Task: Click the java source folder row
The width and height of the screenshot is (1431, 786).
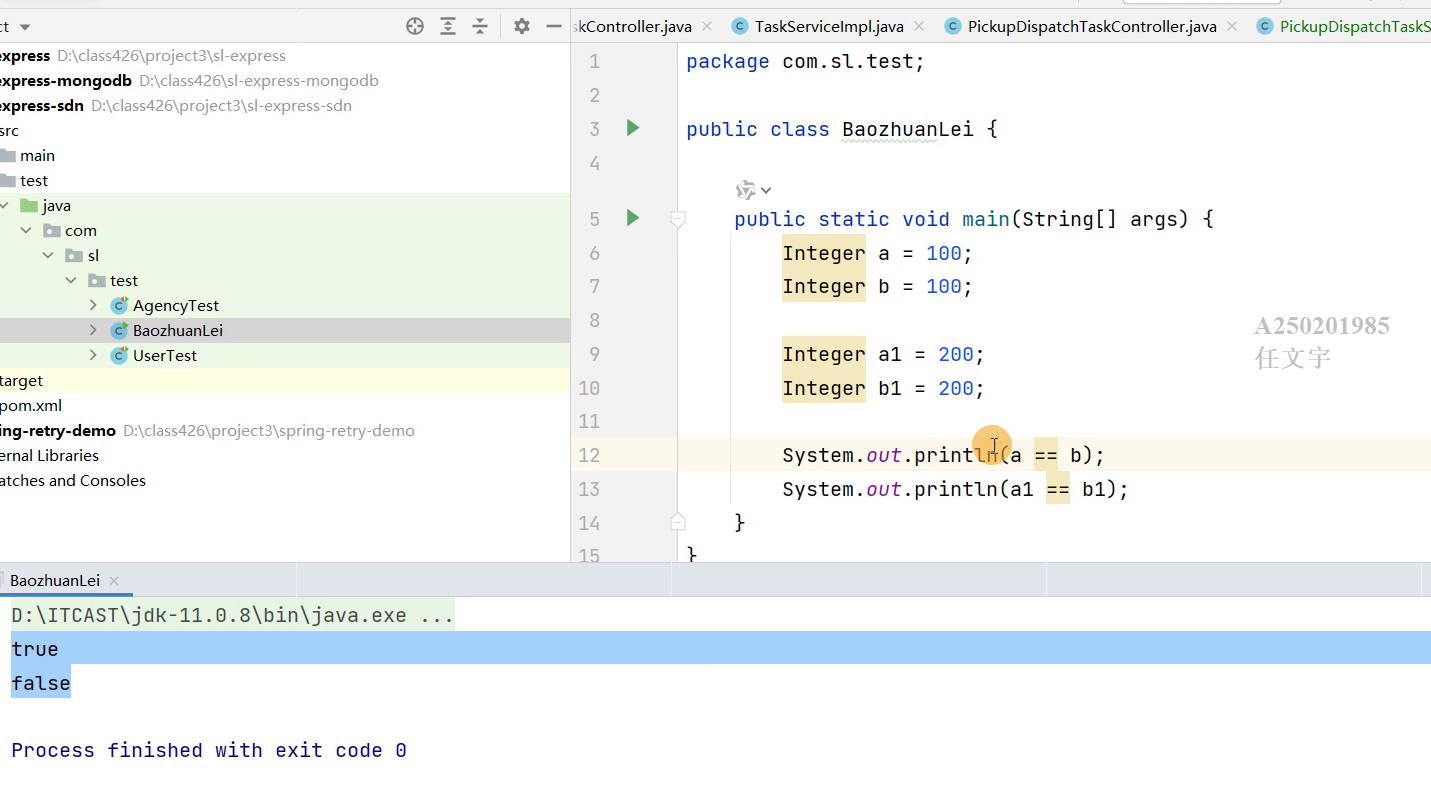Action: click(x=285, y=205)
